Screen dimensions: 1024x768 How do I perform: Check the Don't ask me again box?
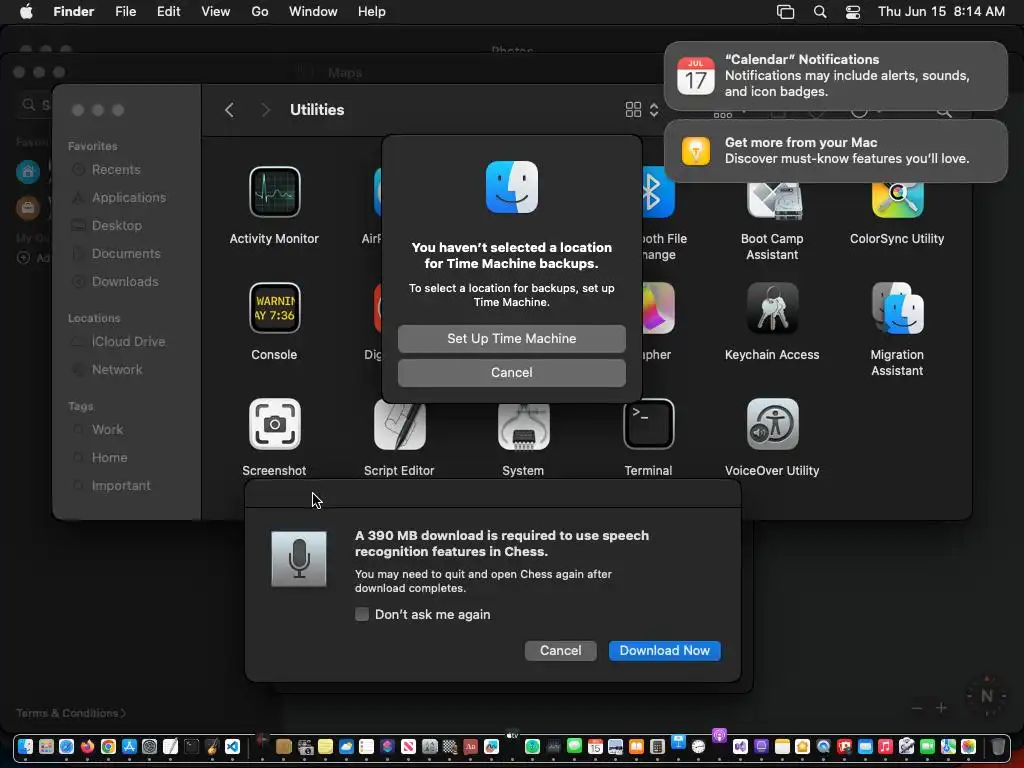[362, 614]
